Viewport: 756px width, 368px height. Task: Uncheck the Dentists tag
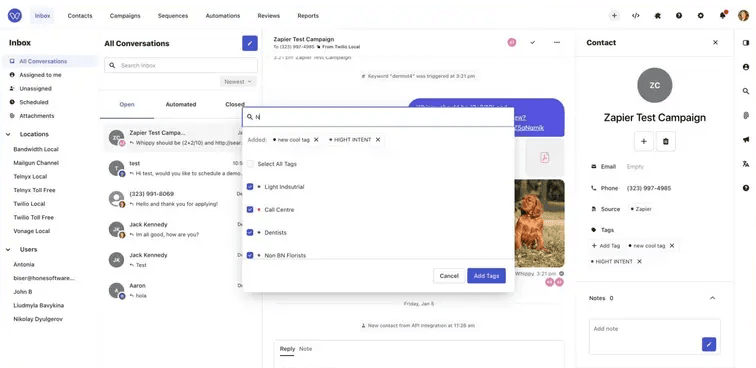(250, 232)
